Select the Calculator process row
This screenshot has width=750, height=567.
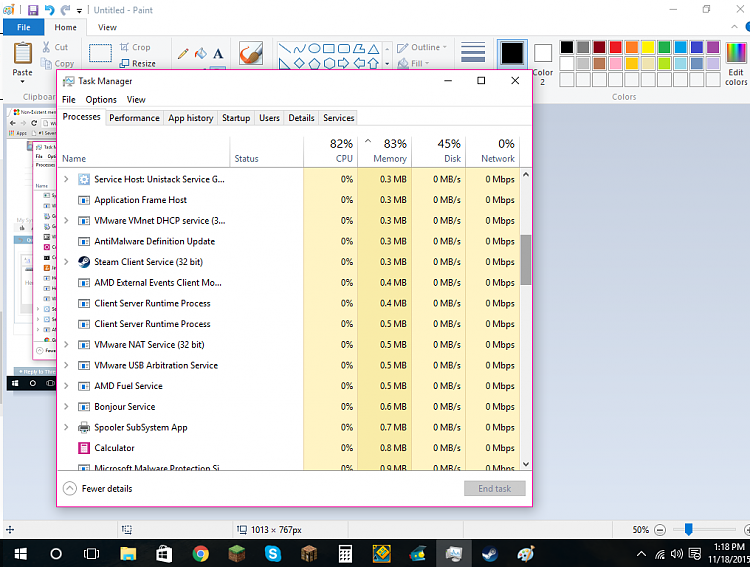(289, 448)
